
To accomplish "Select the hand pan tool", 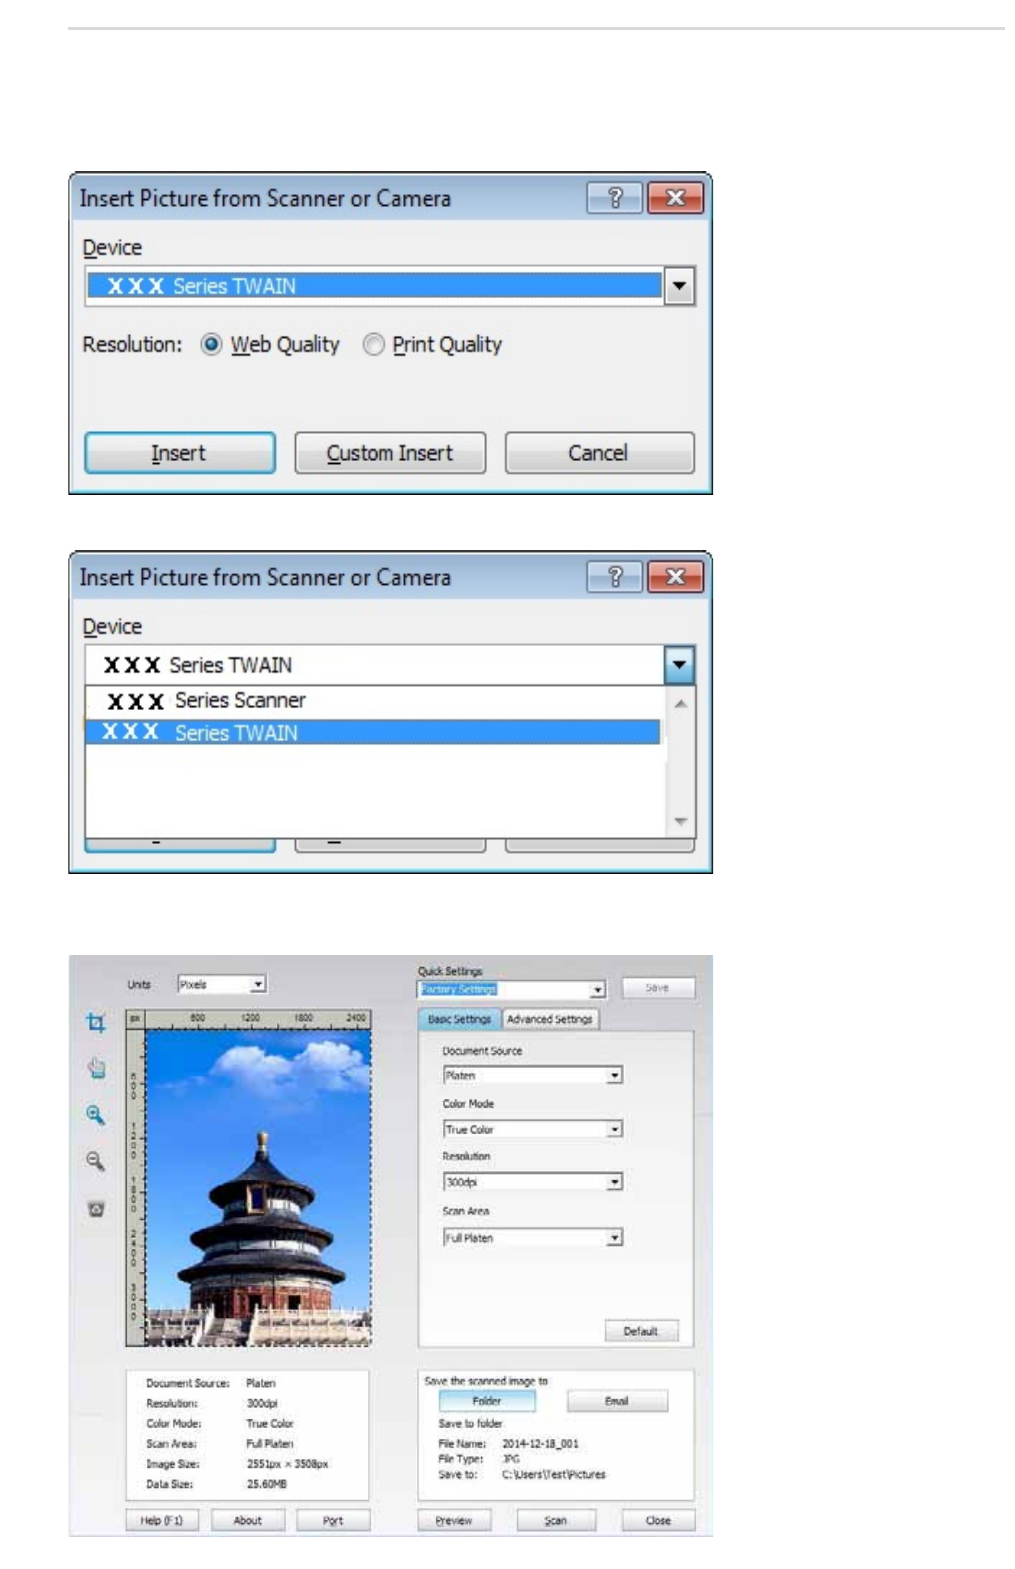I will pos(96,1068).
